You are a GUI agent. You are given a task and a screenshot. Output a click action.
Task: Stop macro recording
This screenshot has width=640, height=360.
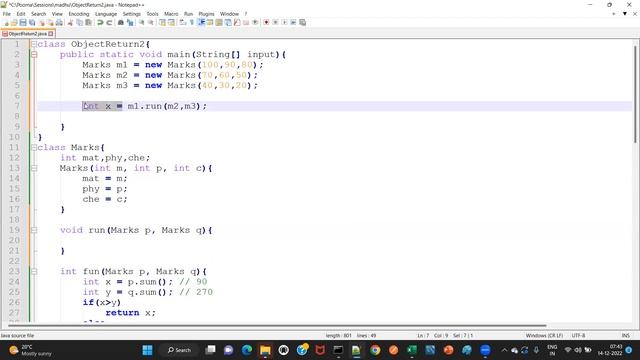pyautogui.click(x=275, y=22)
